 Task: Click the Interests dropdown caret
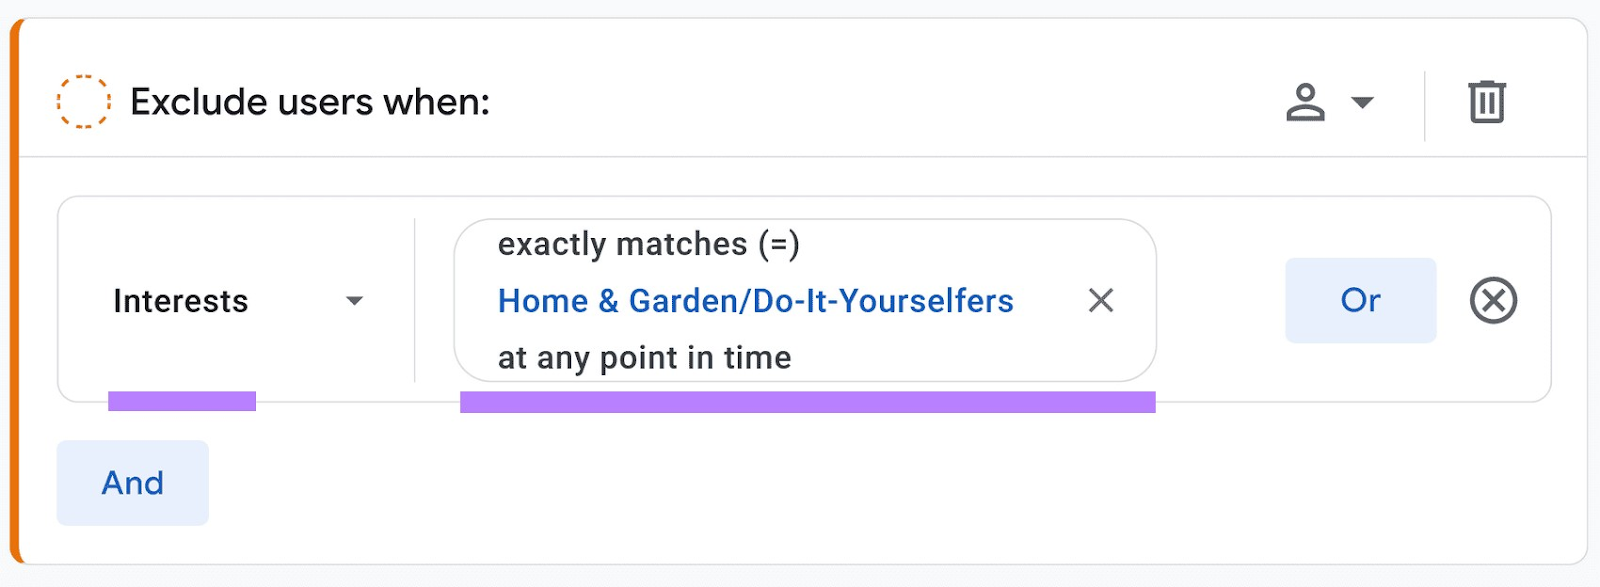tap(355, 300)
